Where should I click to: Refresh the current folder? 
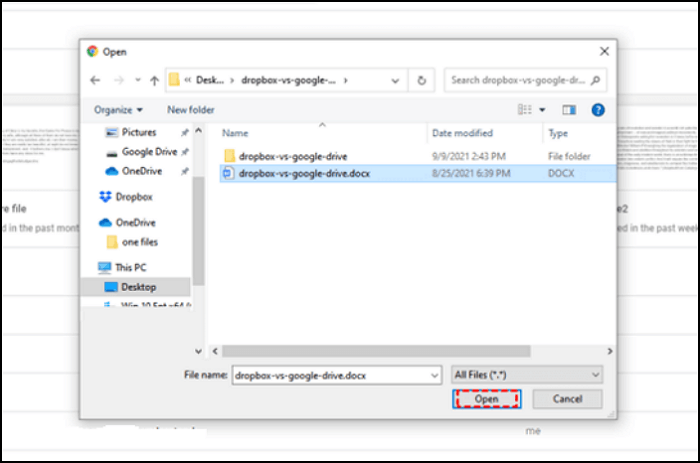pyautogui.click(x=421, y=80)
